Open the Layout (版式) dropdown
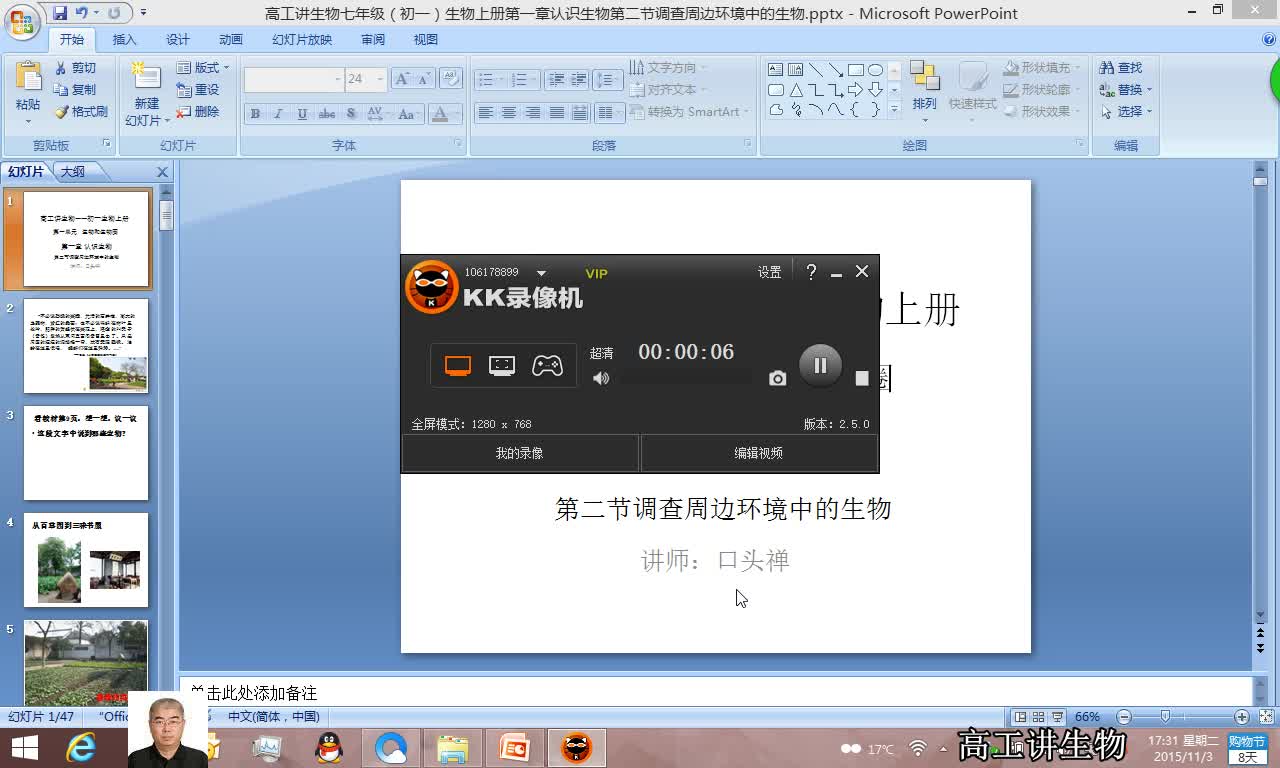Image resolution: width=1280 pixels, height=768 pixels. pyautogui.click(x=203, y=68)
